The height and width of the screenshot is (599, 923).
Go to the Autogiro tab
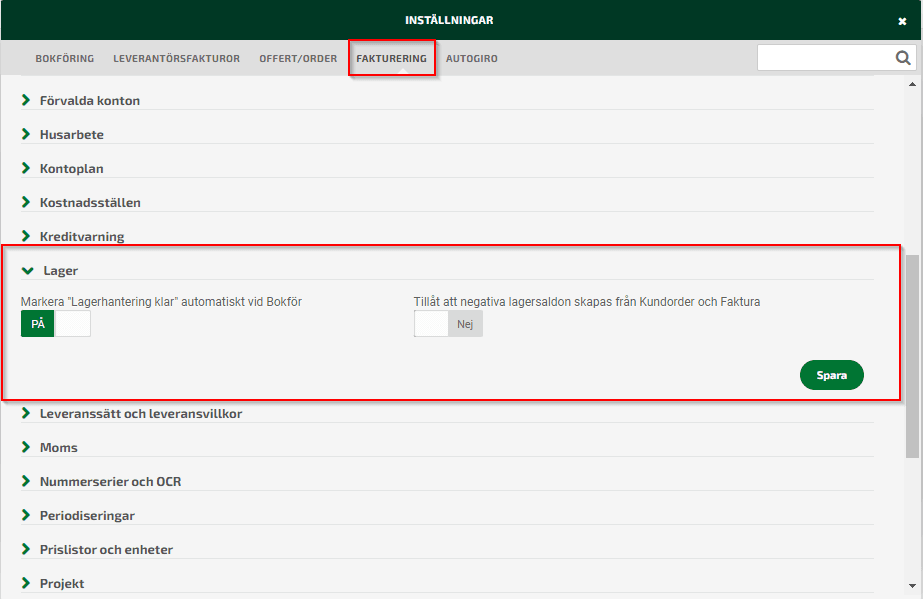472,58
